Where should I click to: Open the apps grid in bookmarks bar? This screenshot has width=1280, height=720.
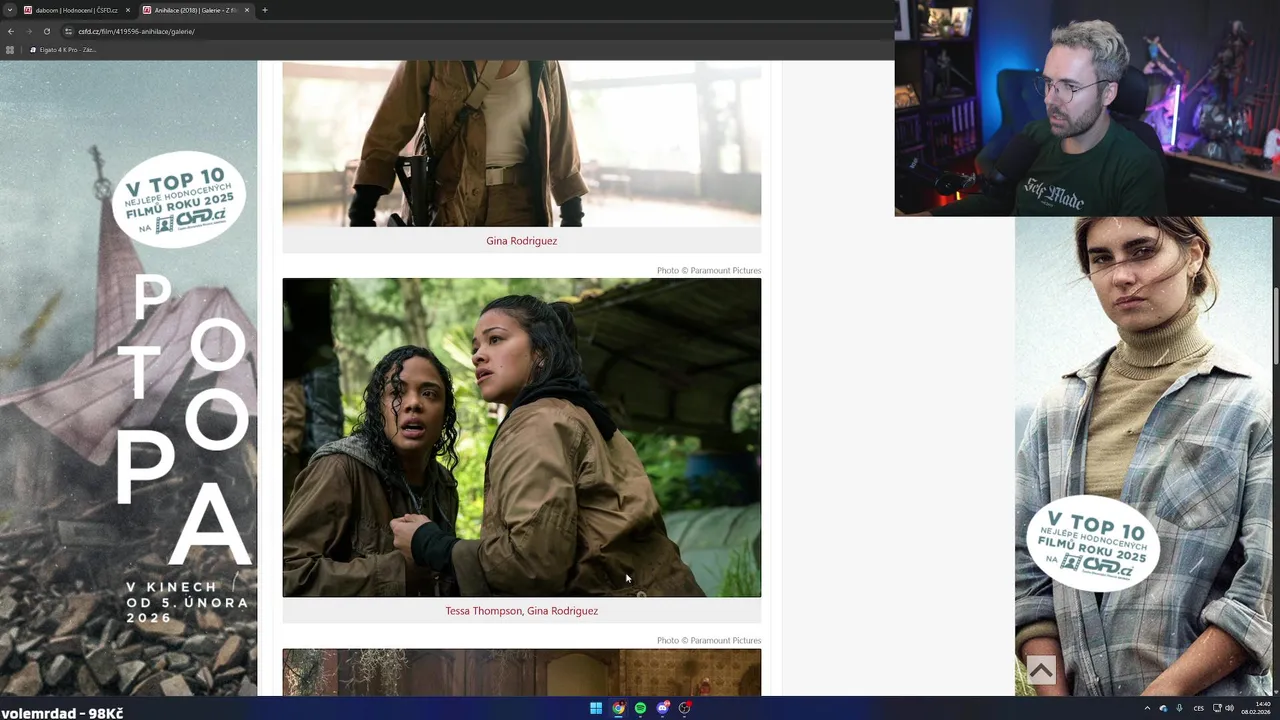(x=10, y=49)
